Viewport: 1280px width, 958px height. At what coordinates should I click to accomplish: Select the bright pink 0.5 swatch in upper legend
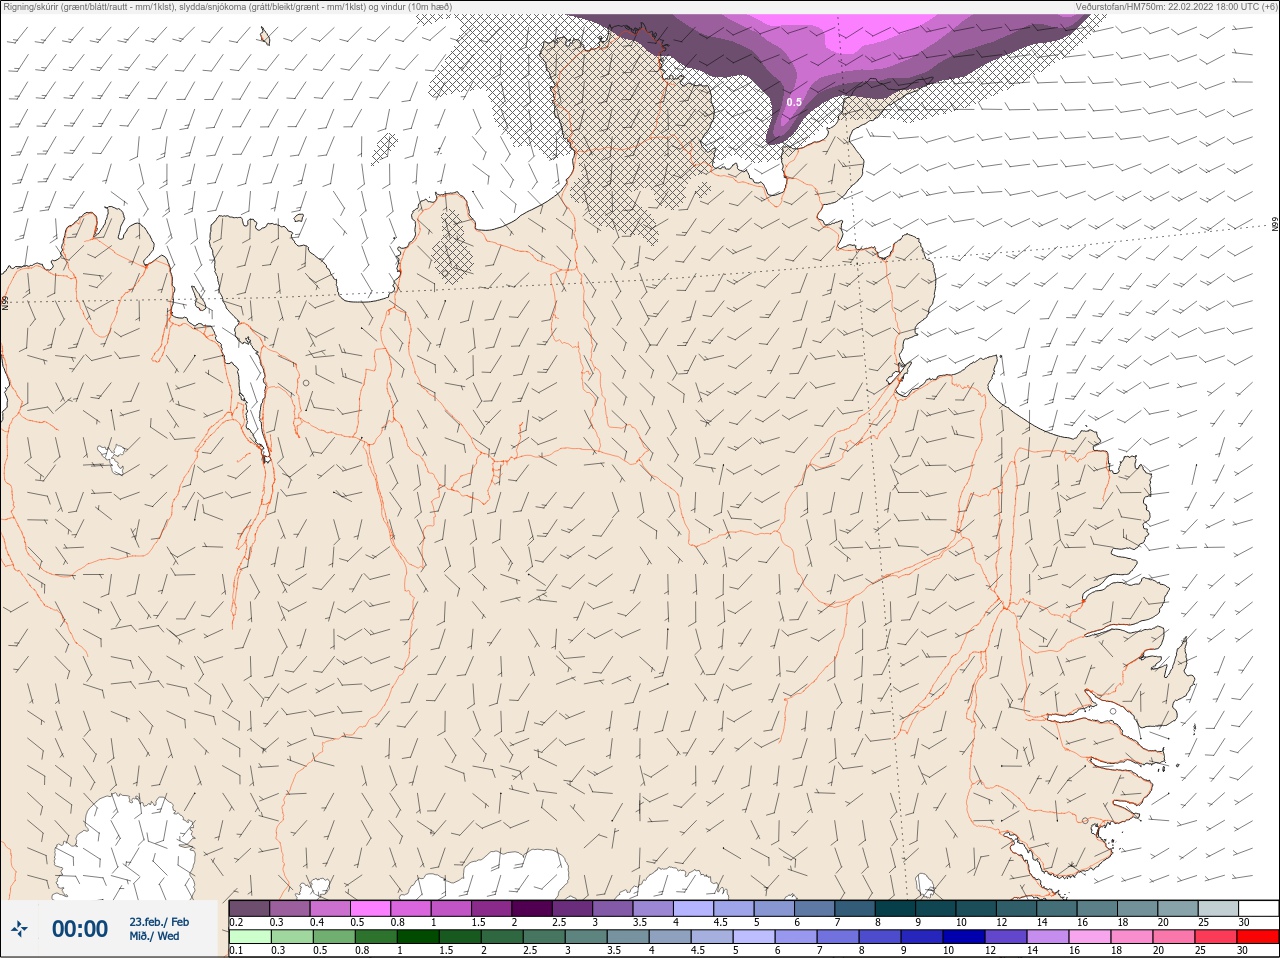coord(371,908)
